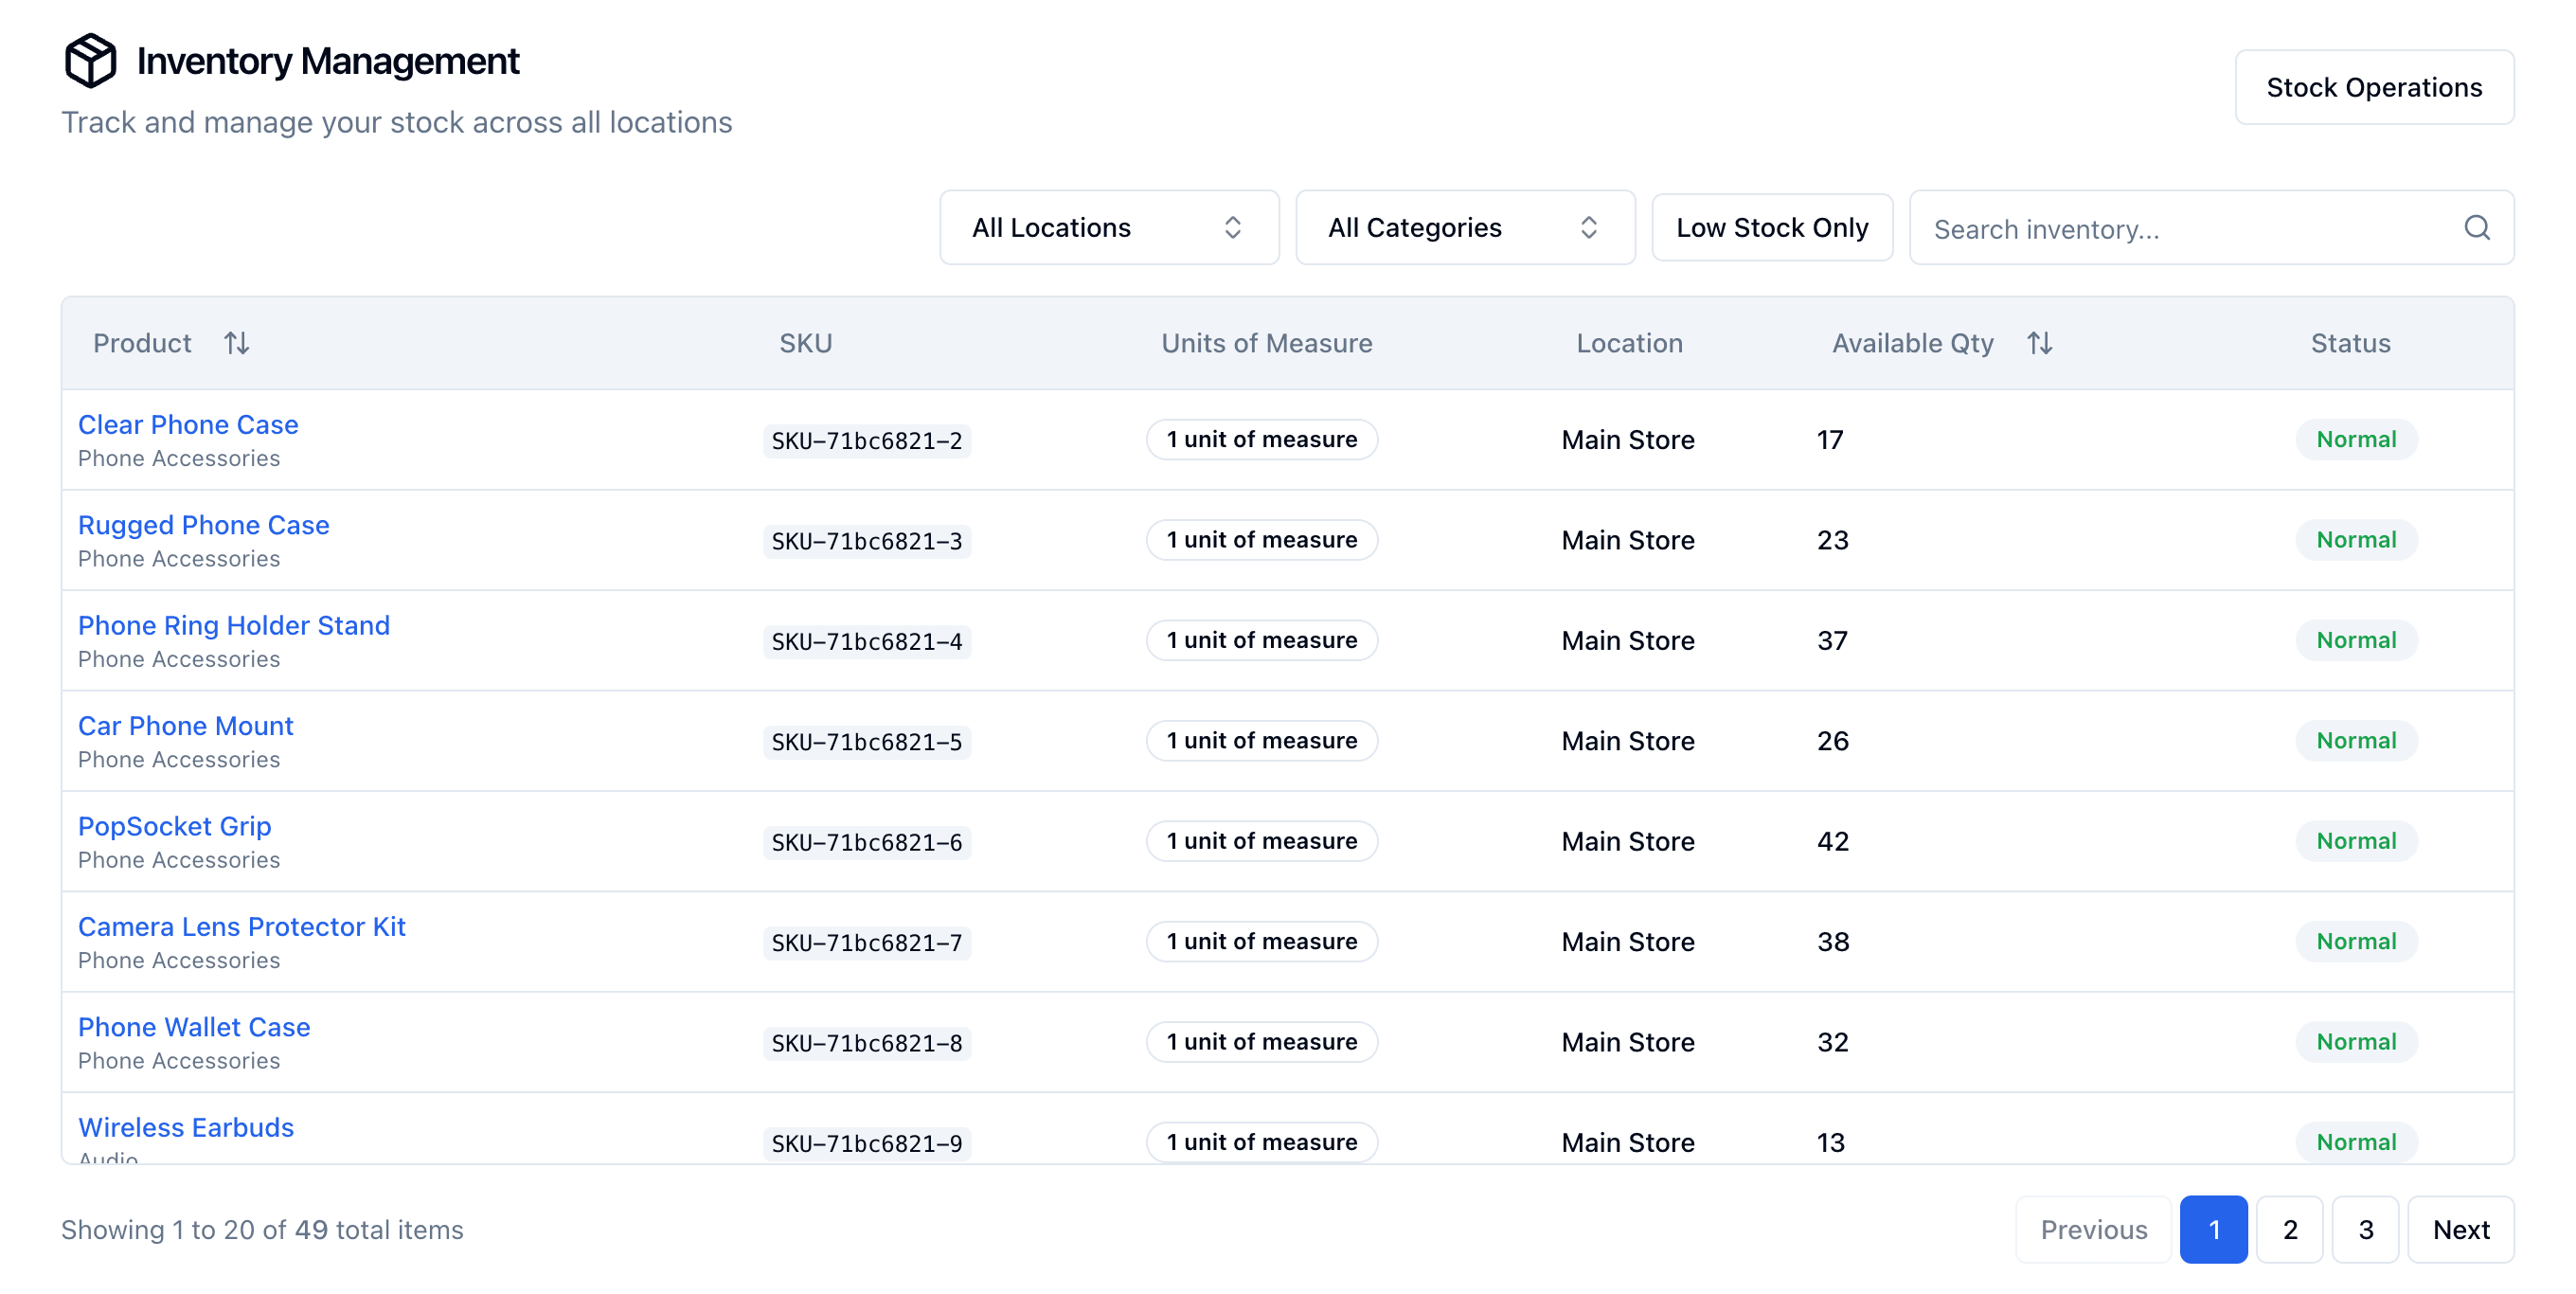Click unit of measure badge for Clear Phone Case
Screen dimensions: 2576x1294
[x=1262, y=439]
